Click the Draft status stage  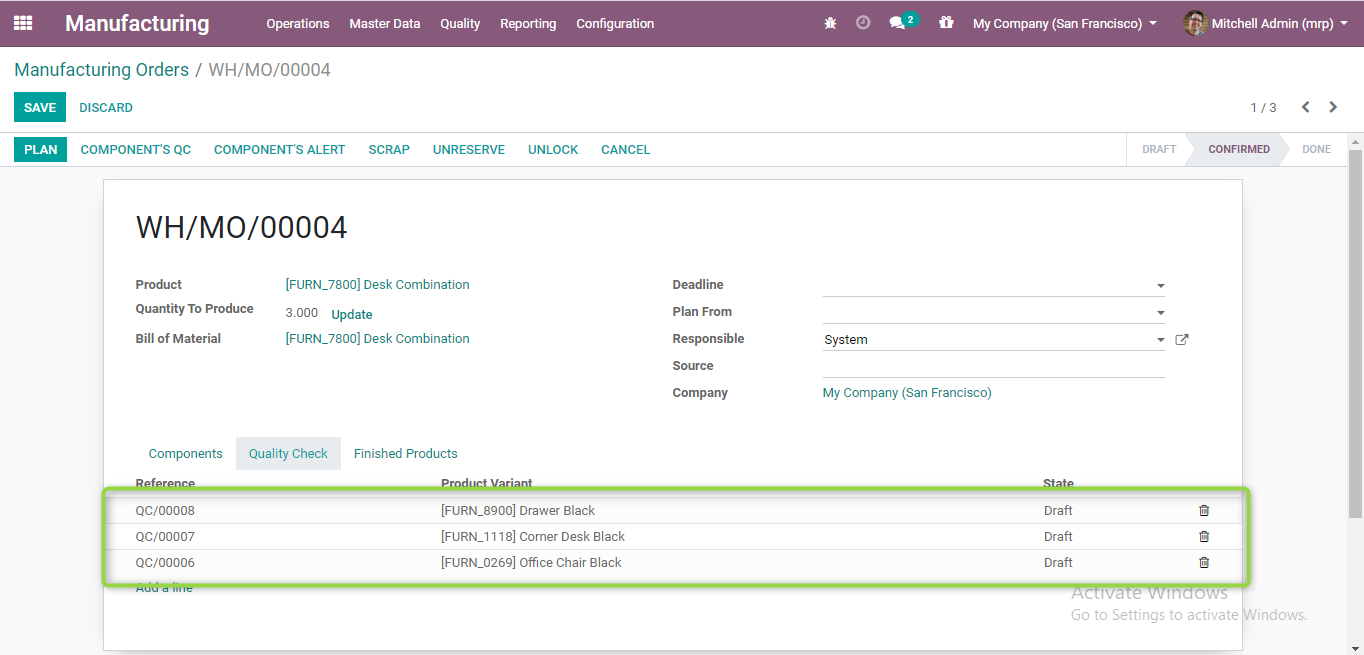point(1159,149)
